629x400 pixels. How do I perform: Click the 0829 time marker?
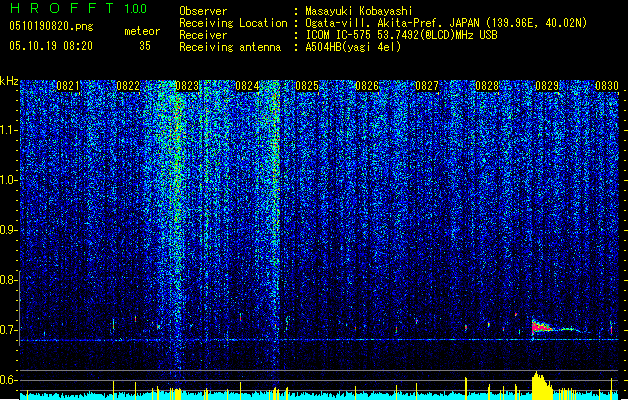547,86
